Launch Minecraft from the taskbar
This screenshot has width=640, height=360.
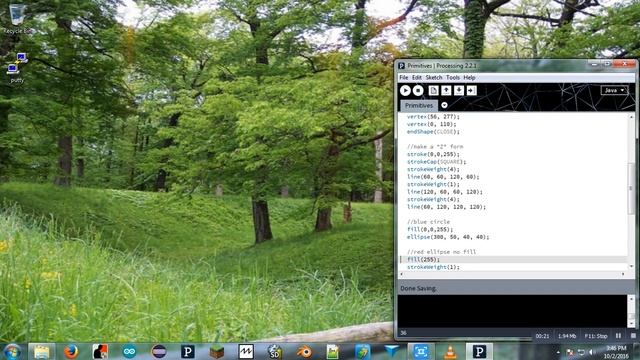click(217, 351)
